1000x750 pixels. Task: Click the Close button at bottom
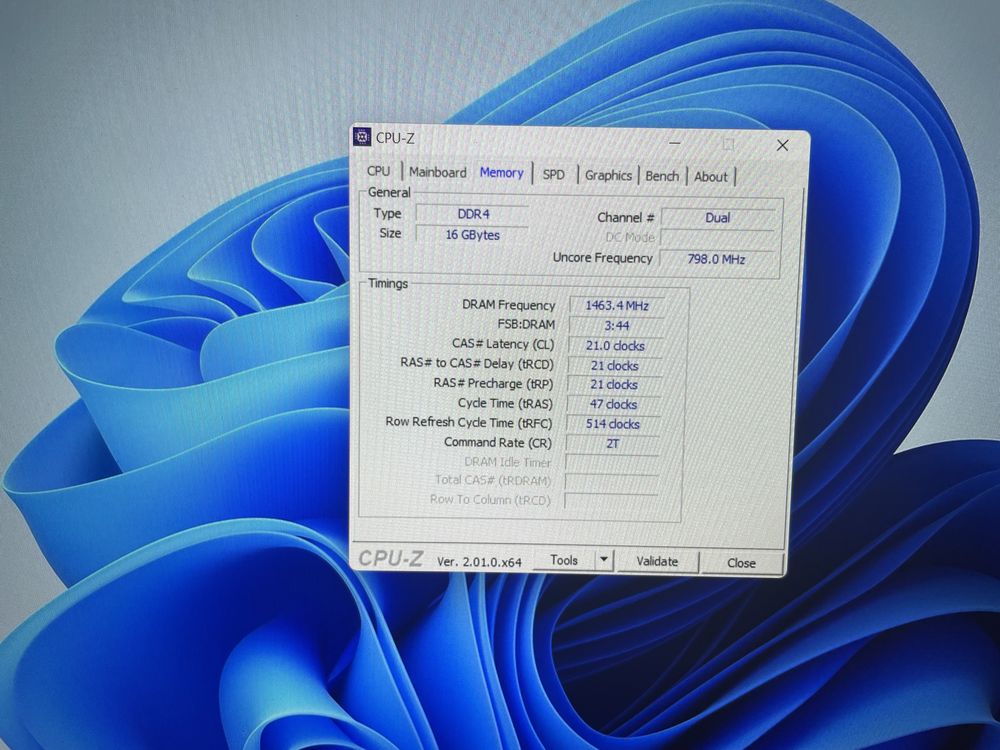tap(741, 563)
